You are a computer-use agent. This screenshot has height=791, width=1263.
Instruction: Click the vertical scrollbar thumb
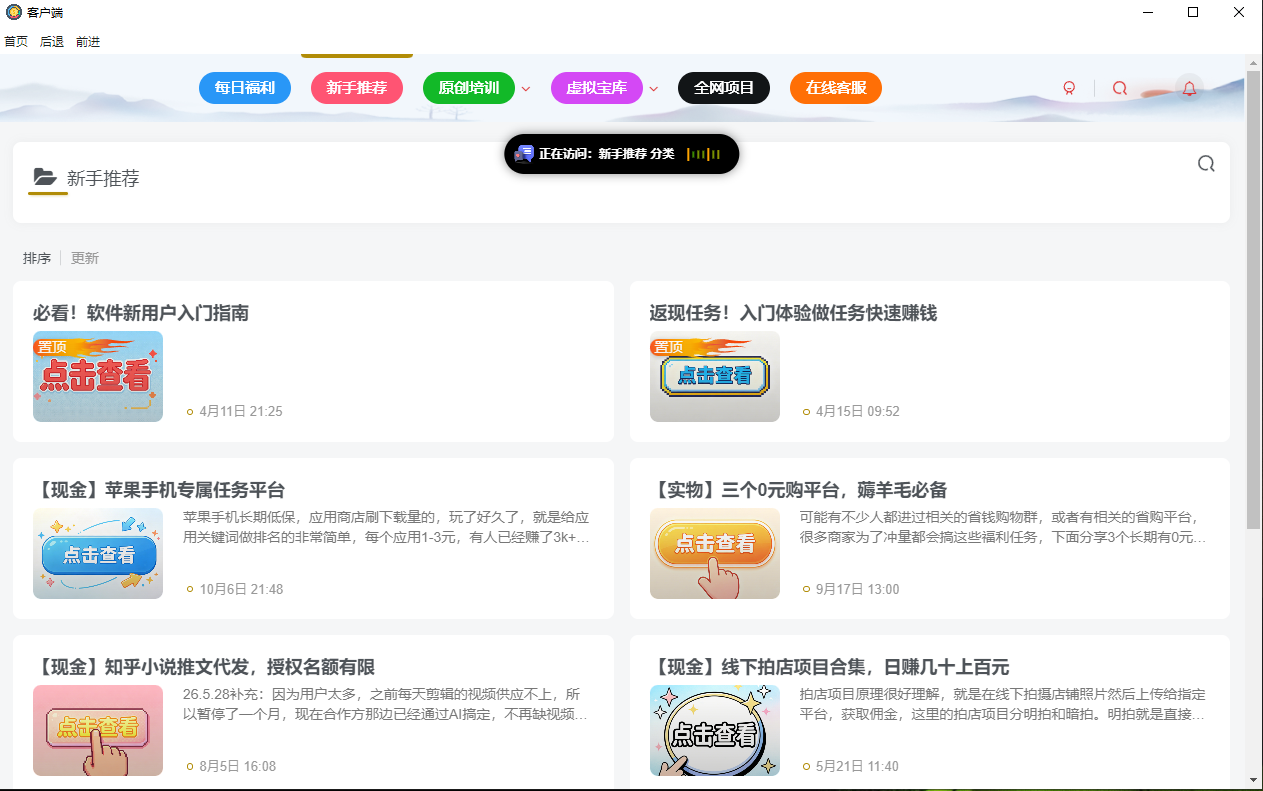point(1254,299)
